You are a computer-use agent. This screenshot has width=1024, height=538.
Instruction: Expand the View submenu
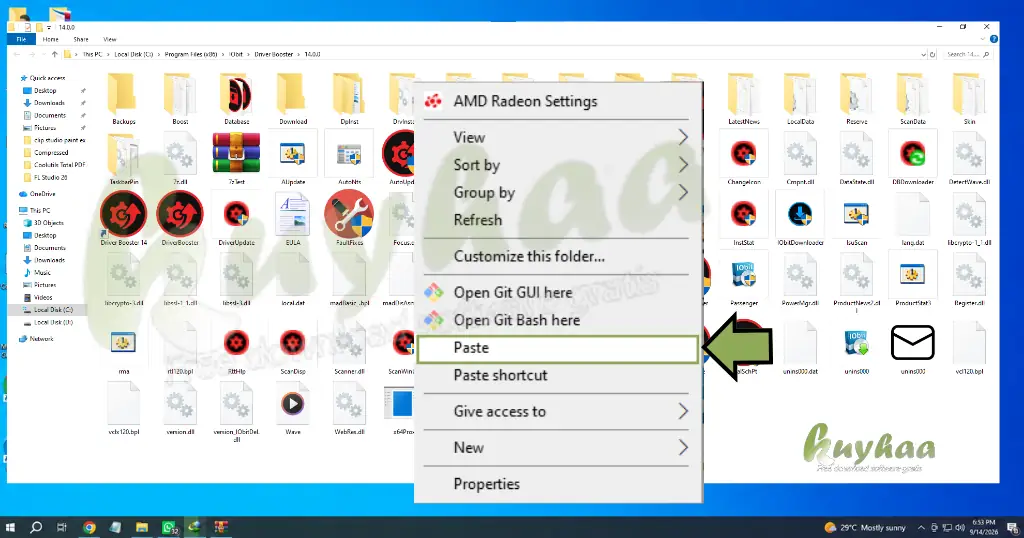(x=558, y=137)
